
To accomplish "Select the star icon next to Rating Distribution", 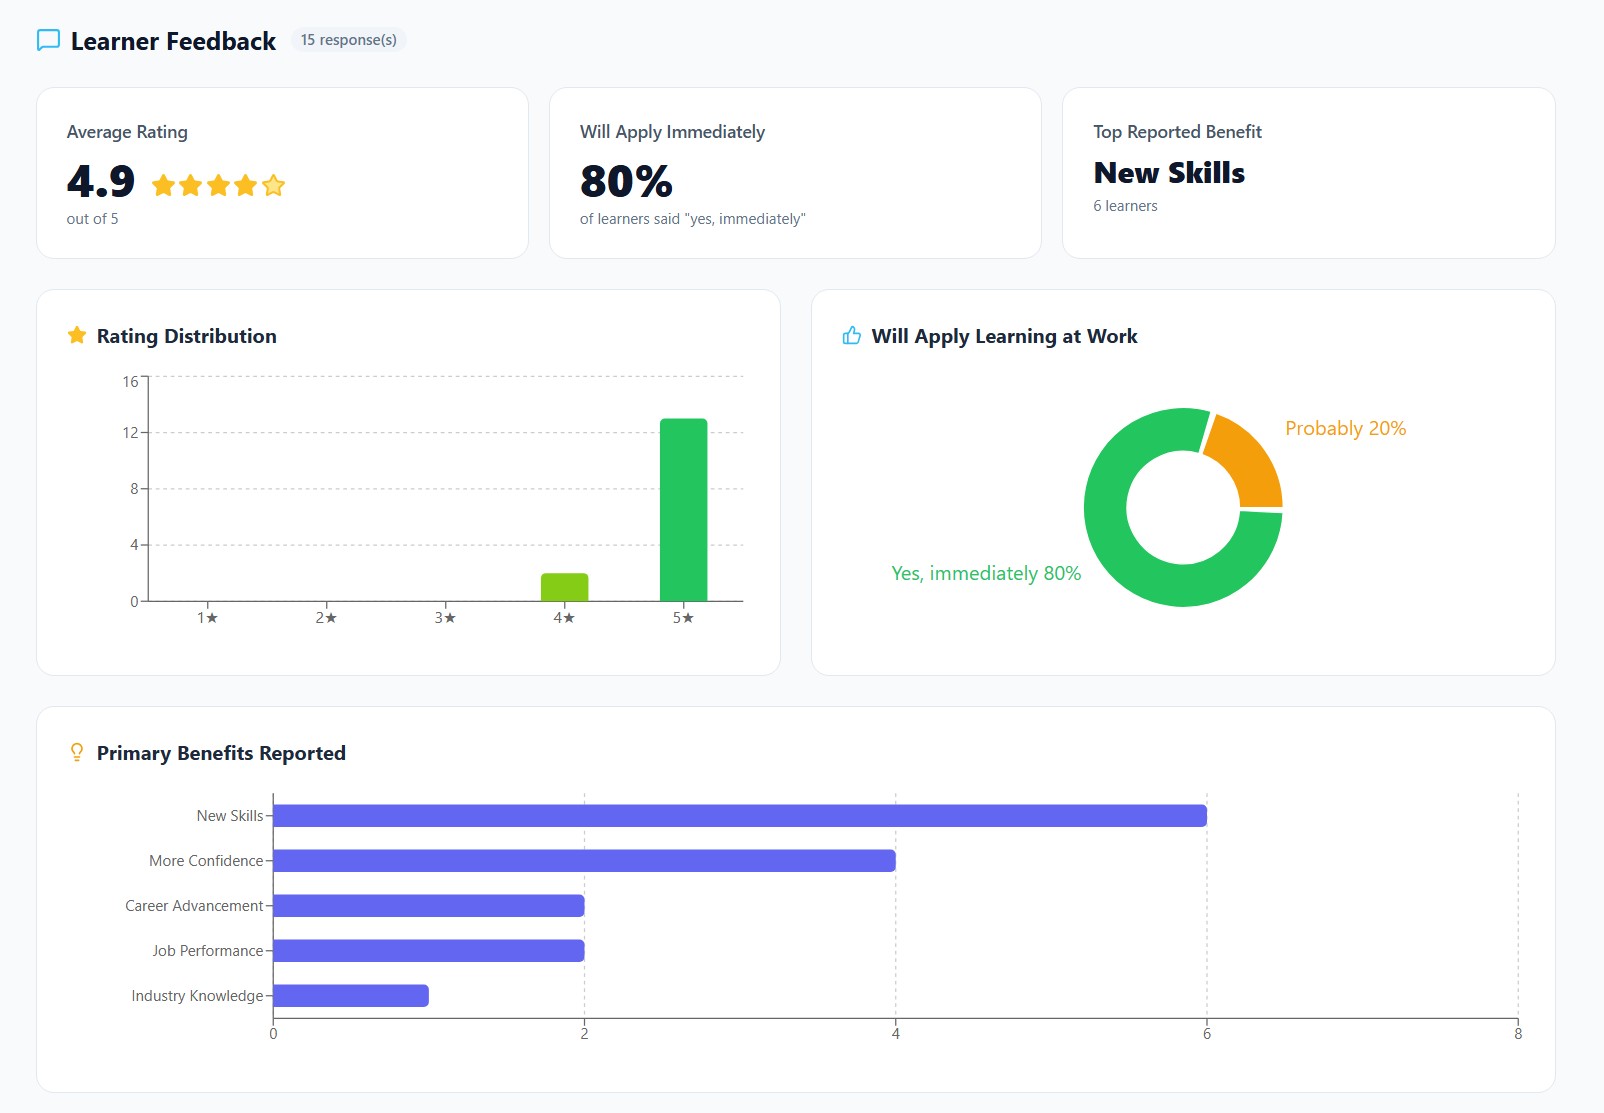I will [x=77, y=335].
